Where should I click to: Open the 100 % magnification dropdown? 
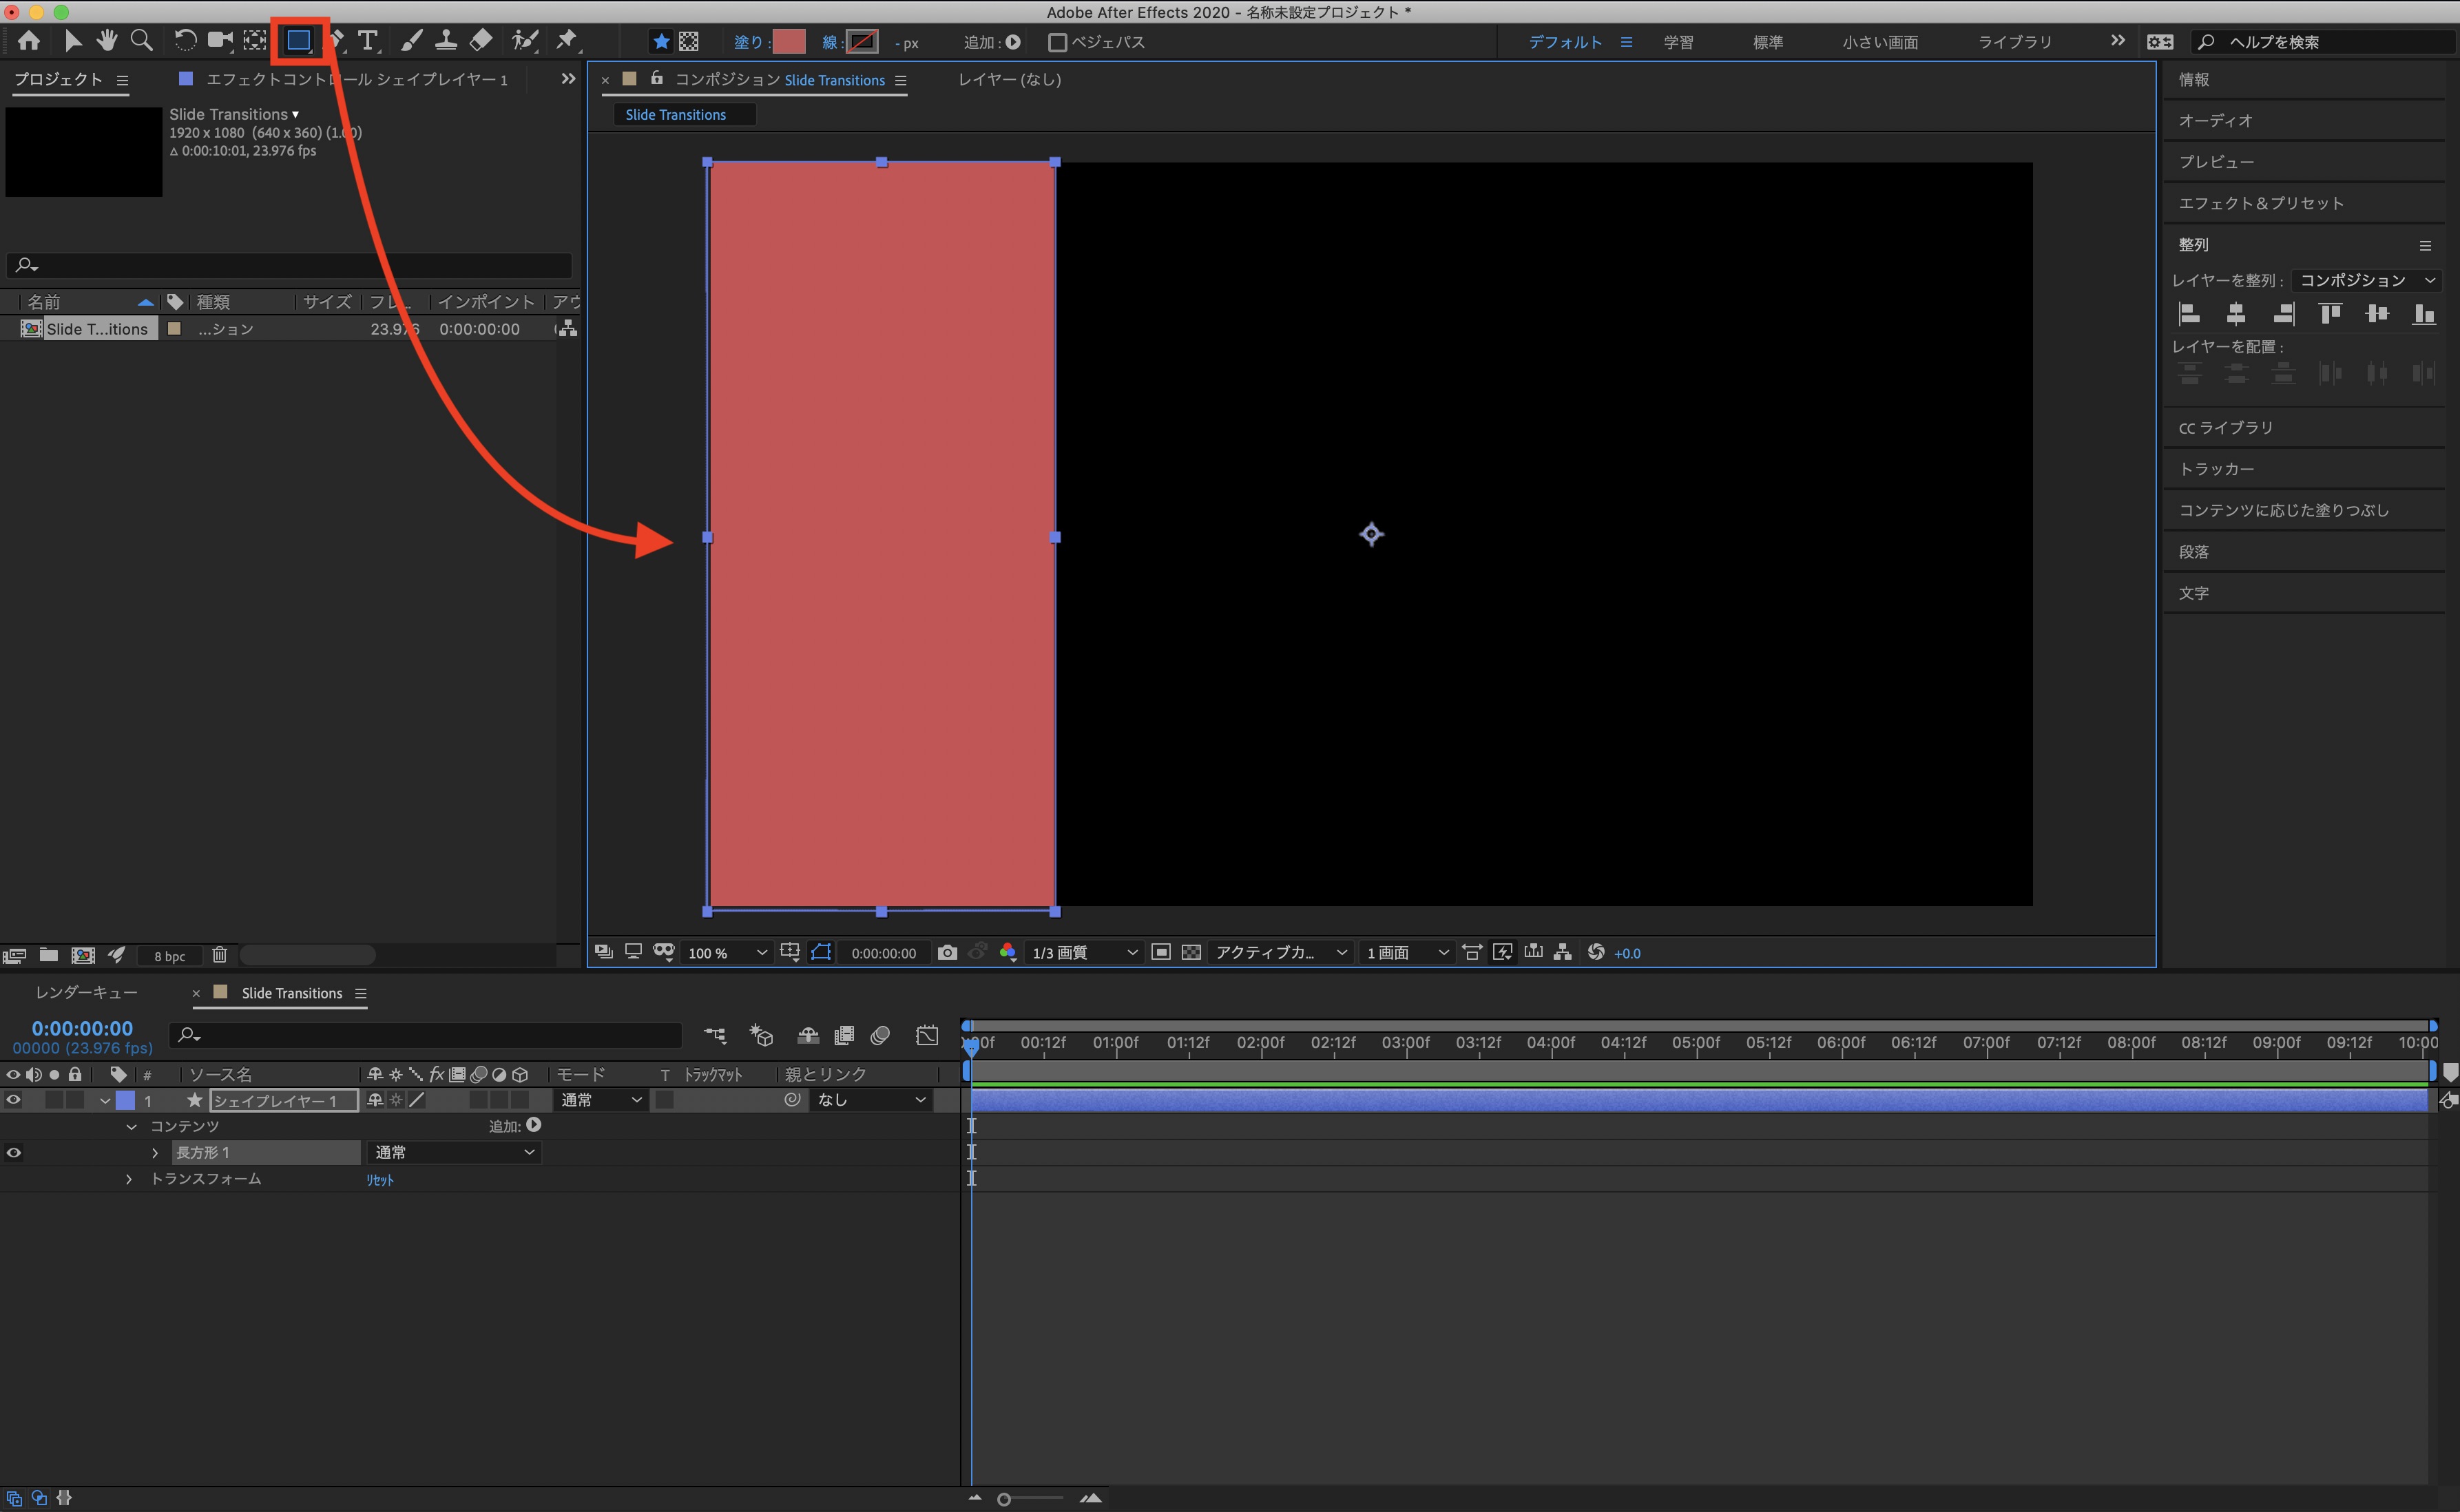pos(727,952)
